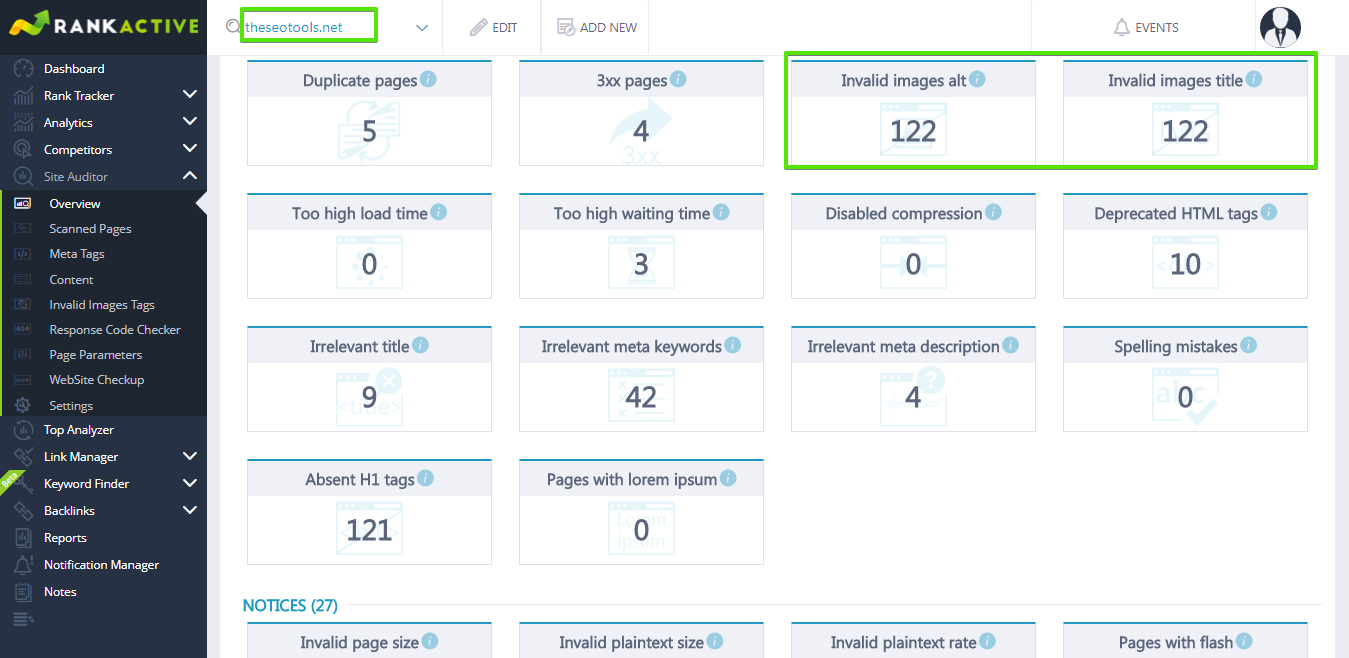
Task: Click the Events bell icon
Action: [x=1122, y=28]
